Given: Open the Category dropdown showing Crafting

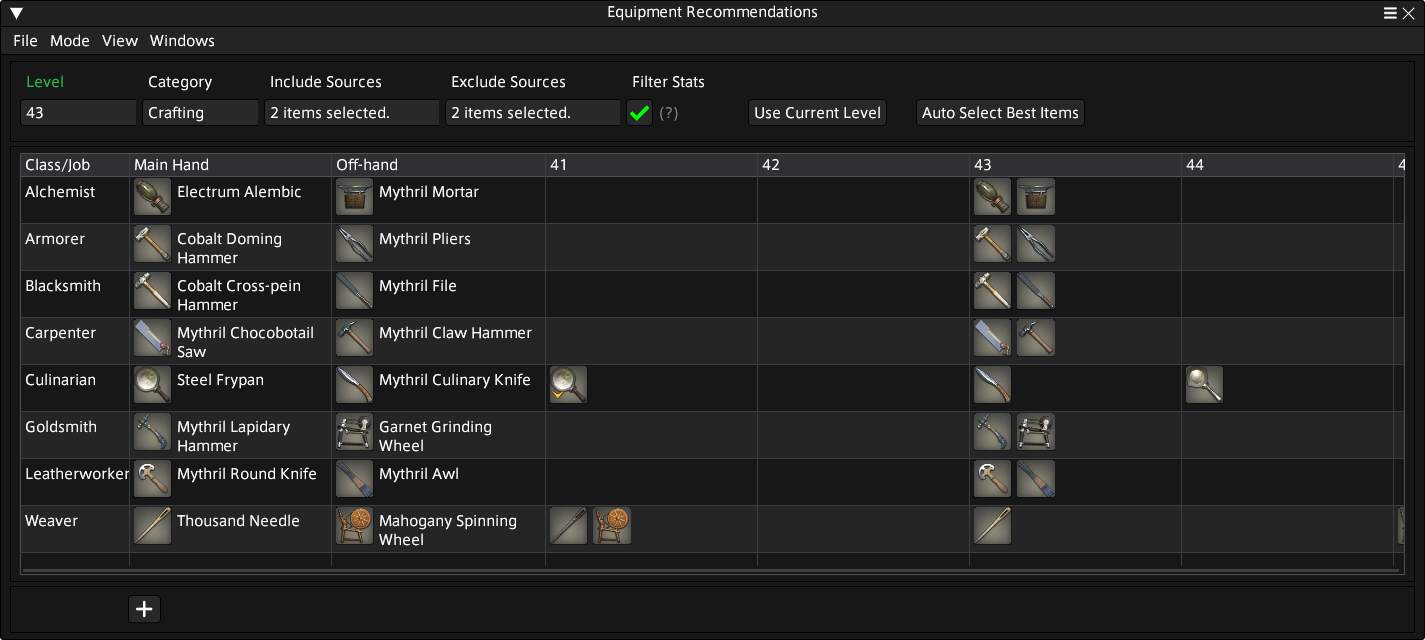Looking at the screenshot, I should pyautogui.click(x=200, y=112).
